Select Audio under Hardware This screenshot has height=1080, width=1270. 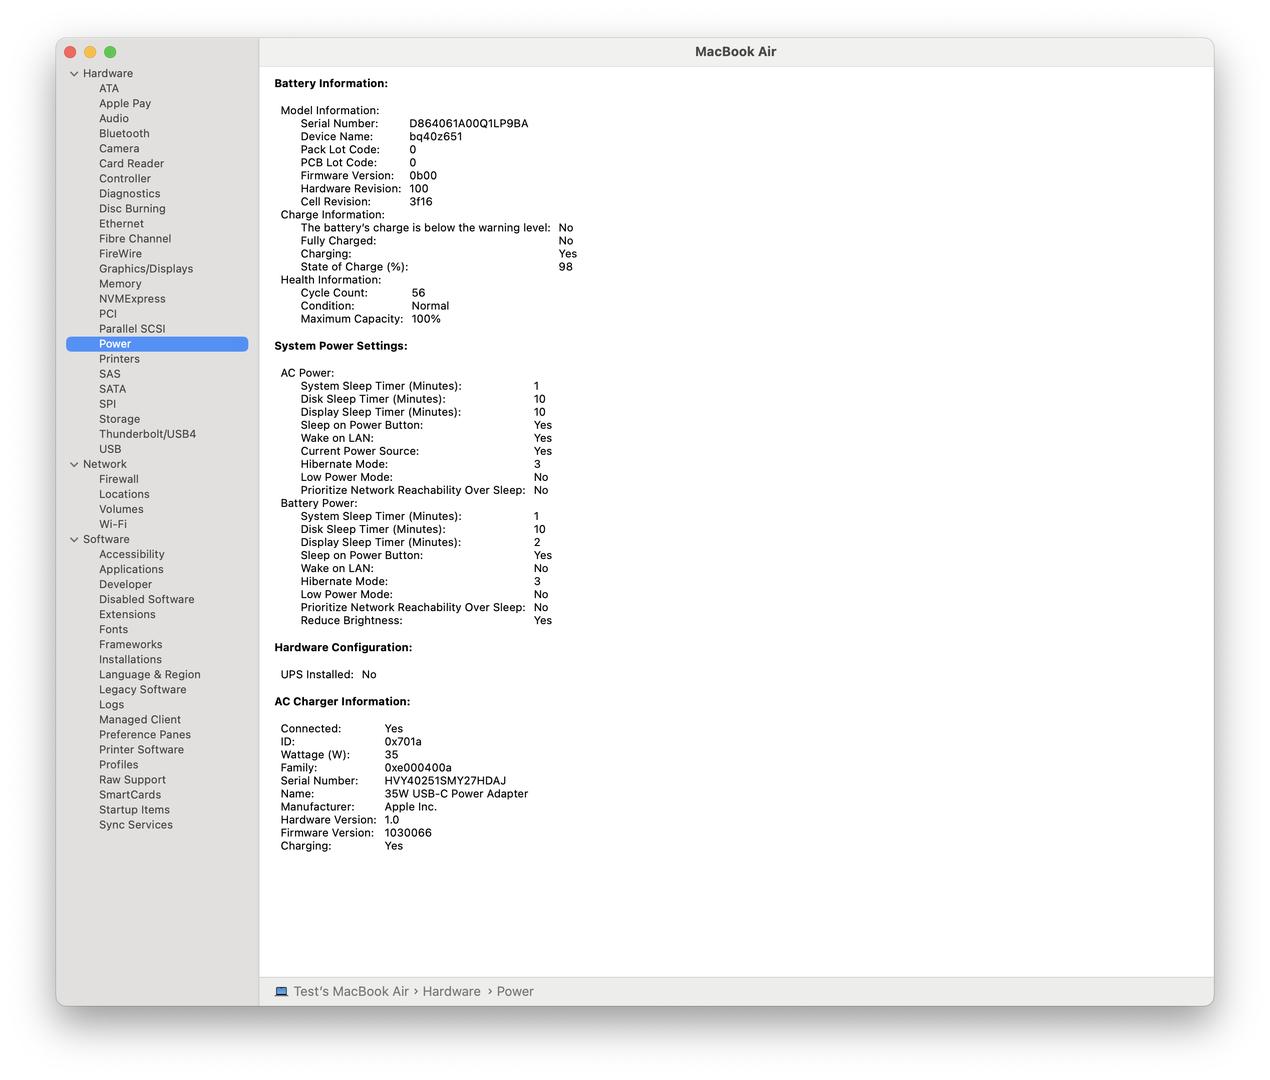[x=114, y=119]
